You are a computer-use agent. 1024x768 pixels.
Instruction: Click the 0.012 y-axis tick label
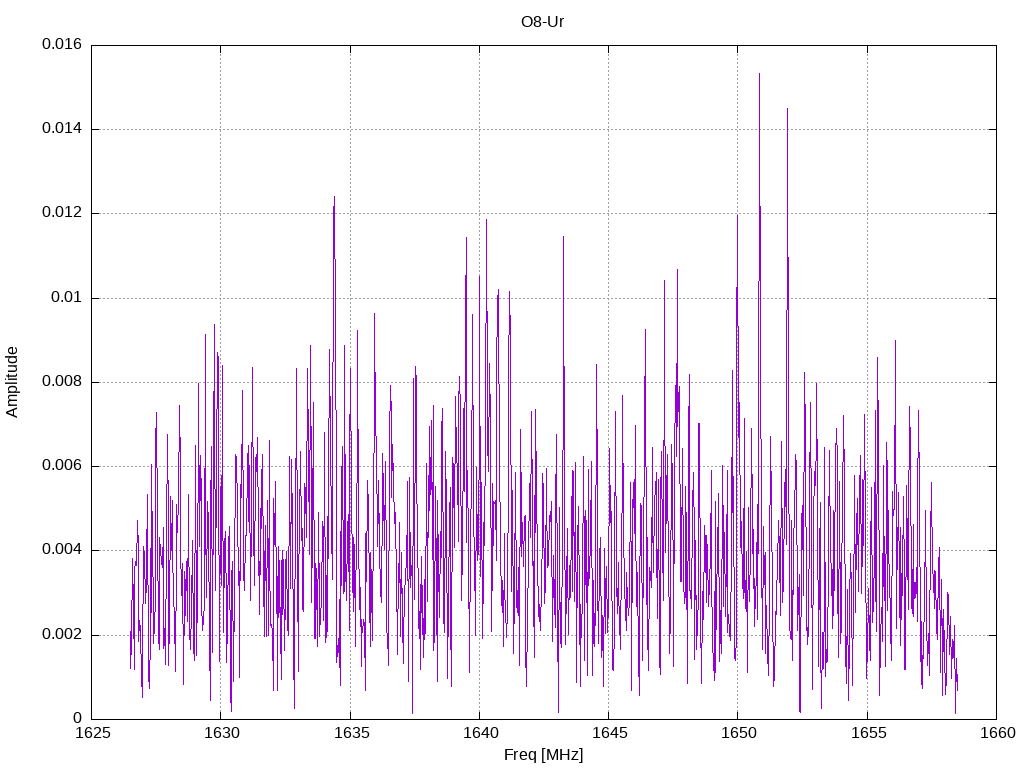tap(62, 213)
